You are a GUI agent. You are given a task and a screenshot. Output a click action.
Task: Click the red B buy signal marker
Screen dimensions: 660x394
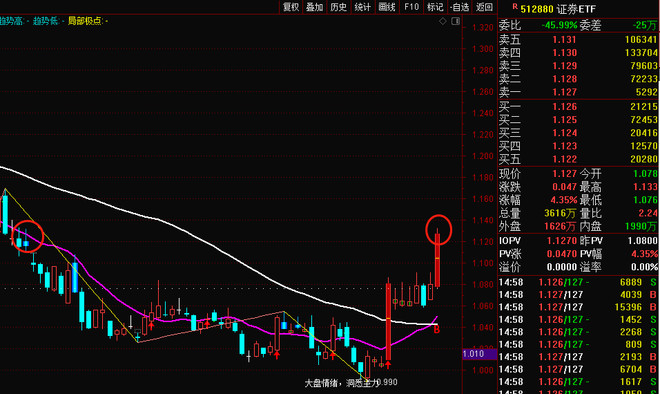(x=436, y=330)
